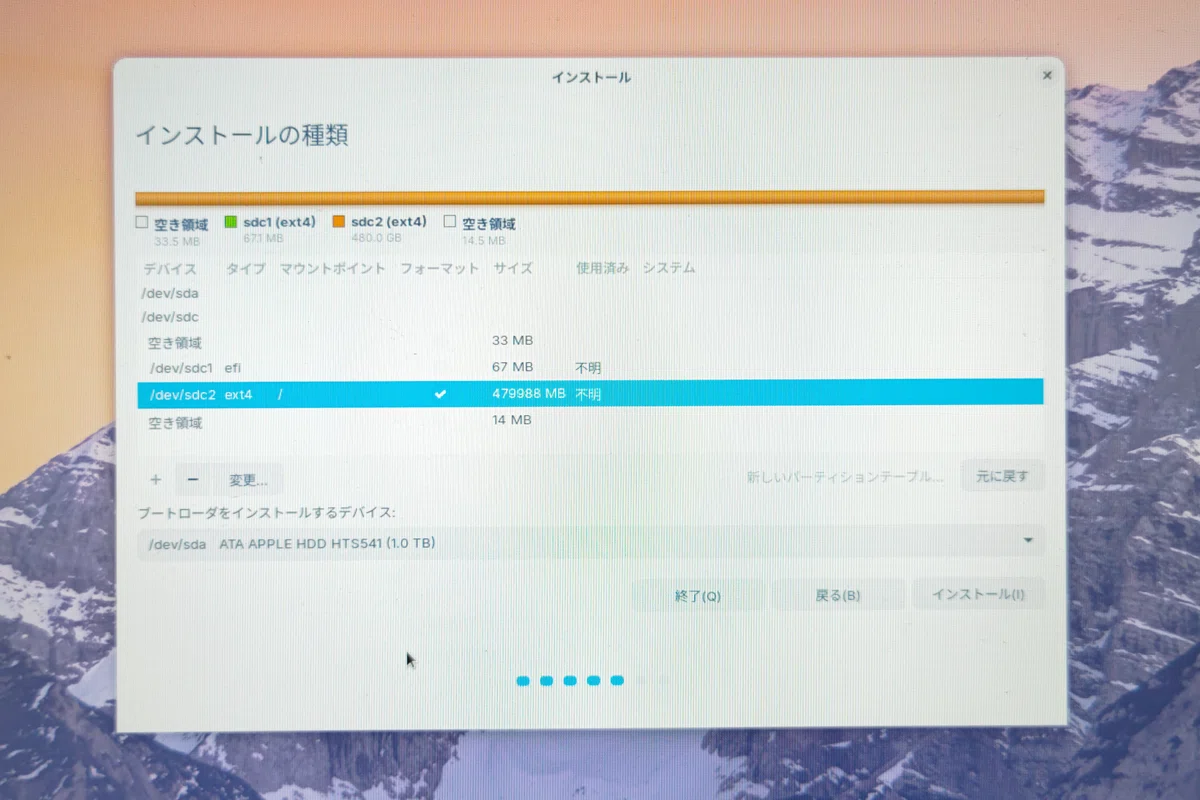This screenshot has width=1200, height=800.
Task: Toggle the format checkmark for /dev/sdc2
Action: pyautogui.click(x=440, y=394)
